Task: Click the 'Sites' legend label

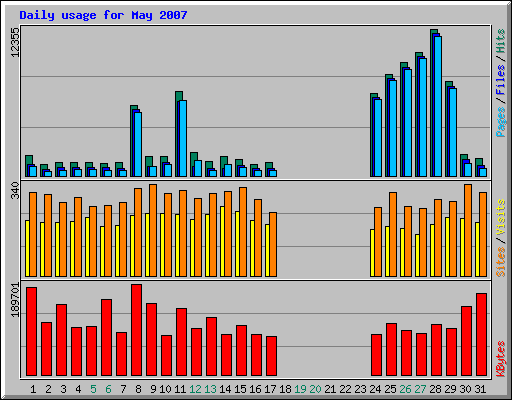Action: click(x=501, y=262)
